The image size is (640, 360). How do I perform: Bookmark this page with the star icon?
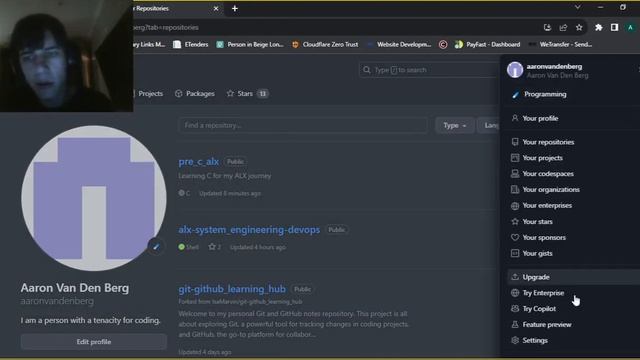[579, 27]
